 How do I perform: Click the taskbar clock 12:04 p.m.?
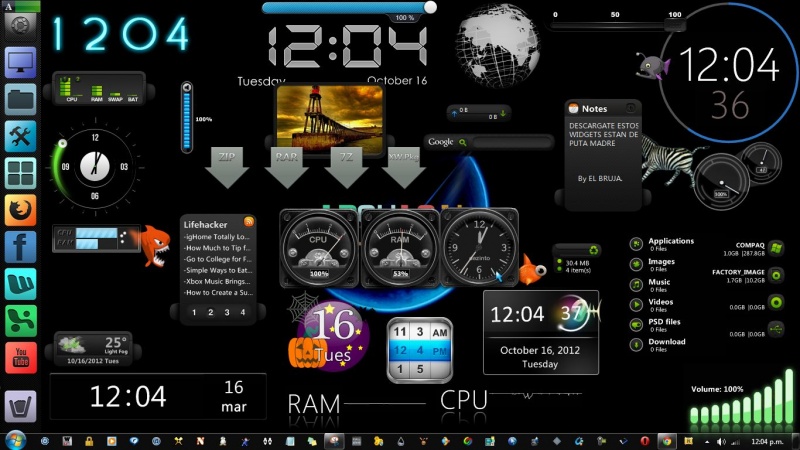click(x=767, y=441)
